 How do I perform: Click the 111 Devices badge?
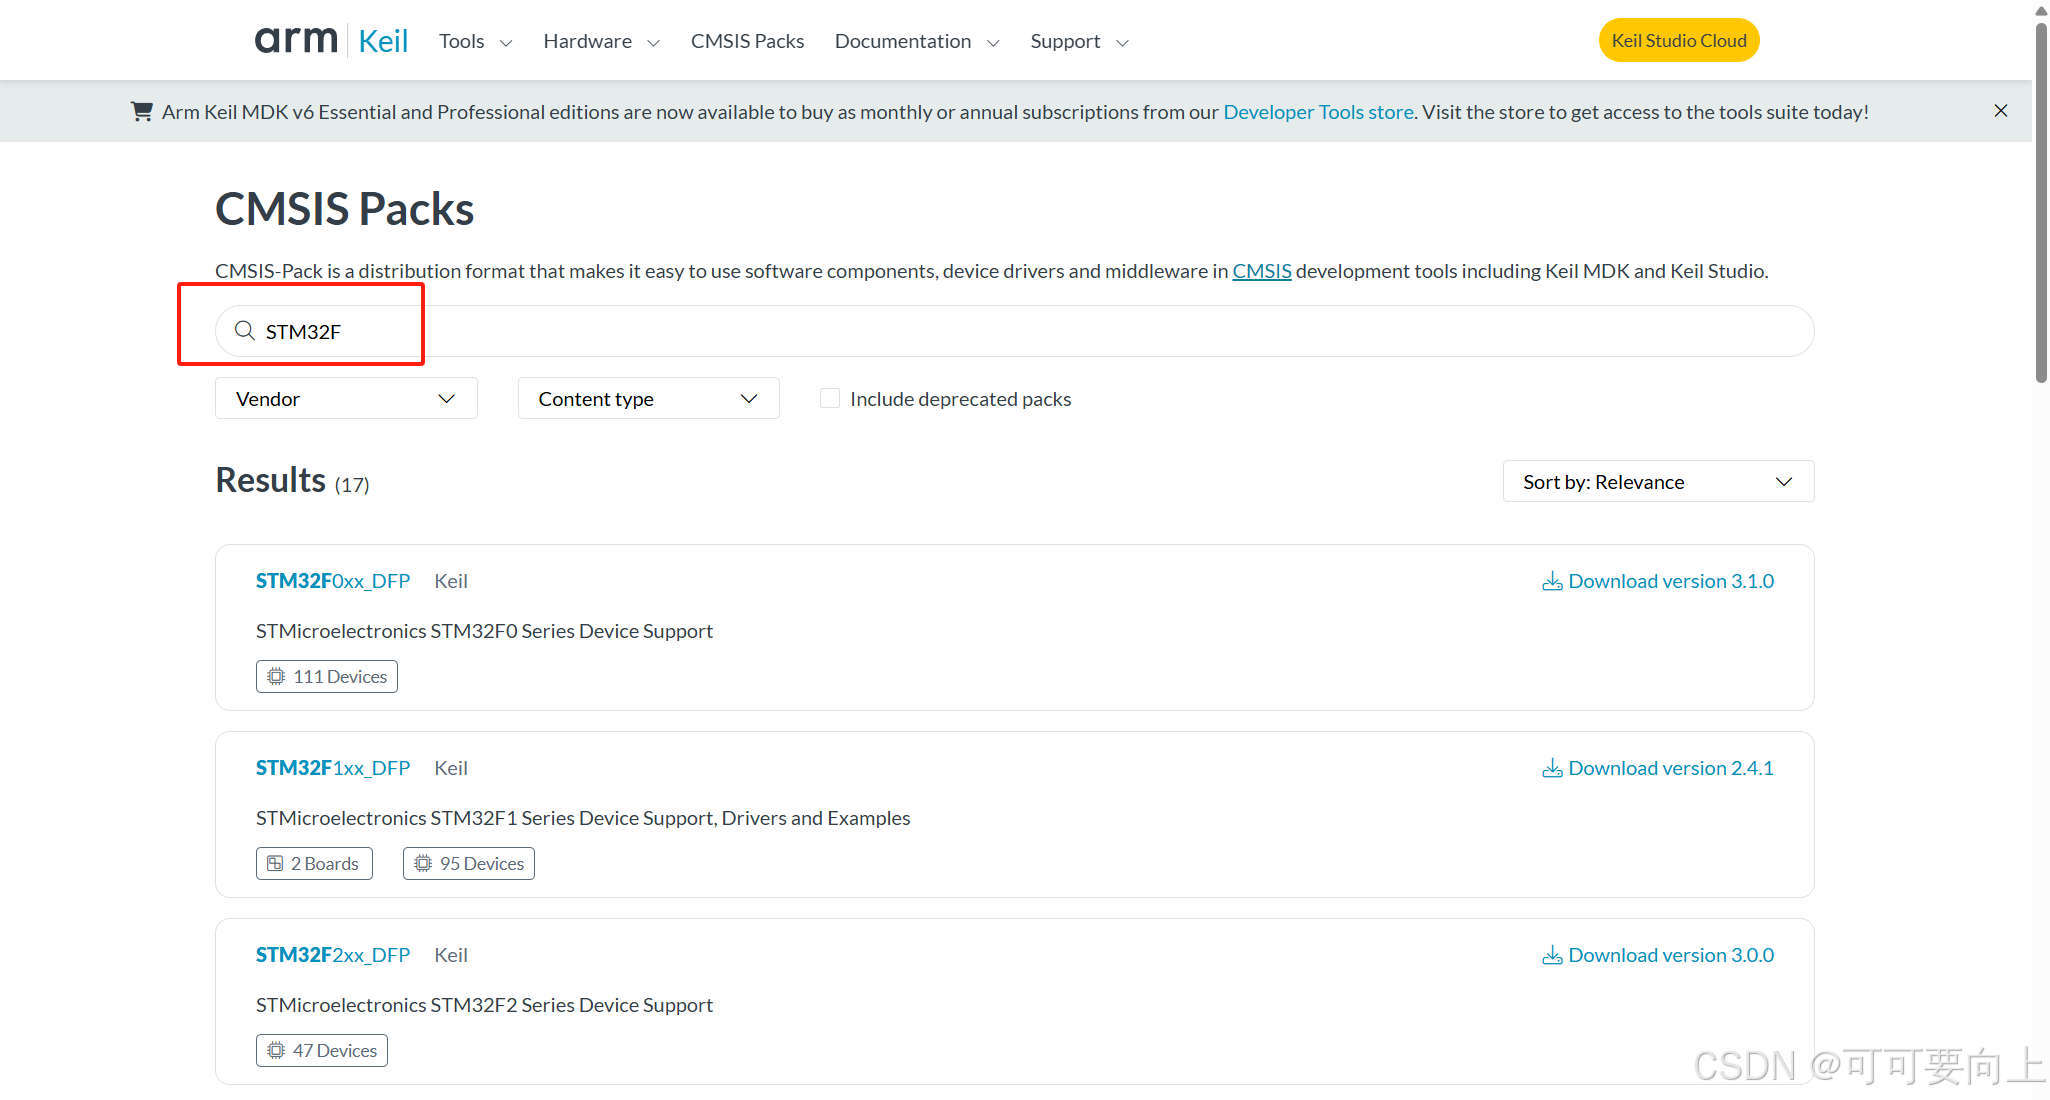click(x=327, y=676)
